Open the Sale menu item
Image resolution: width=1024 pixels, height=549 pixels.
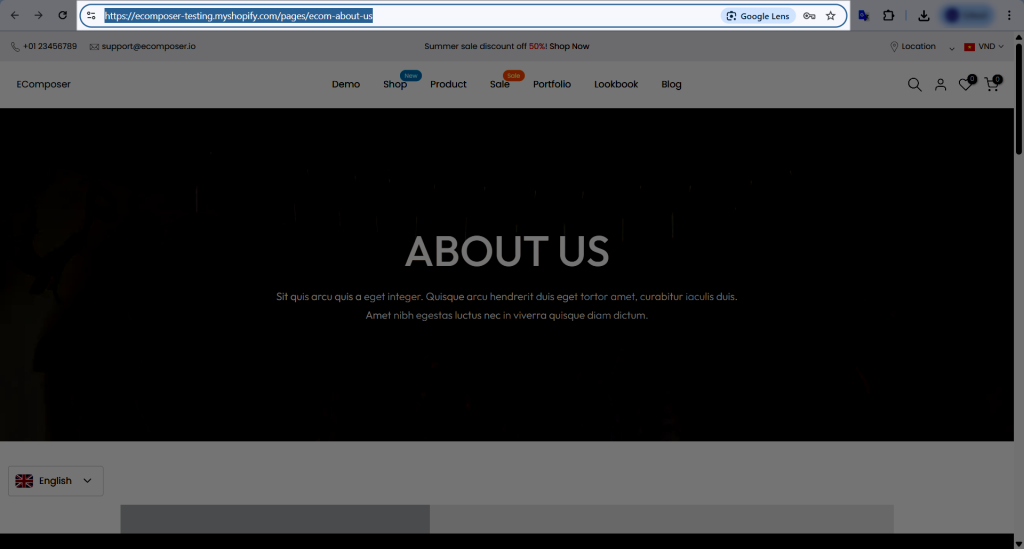[x=500, y=84]
